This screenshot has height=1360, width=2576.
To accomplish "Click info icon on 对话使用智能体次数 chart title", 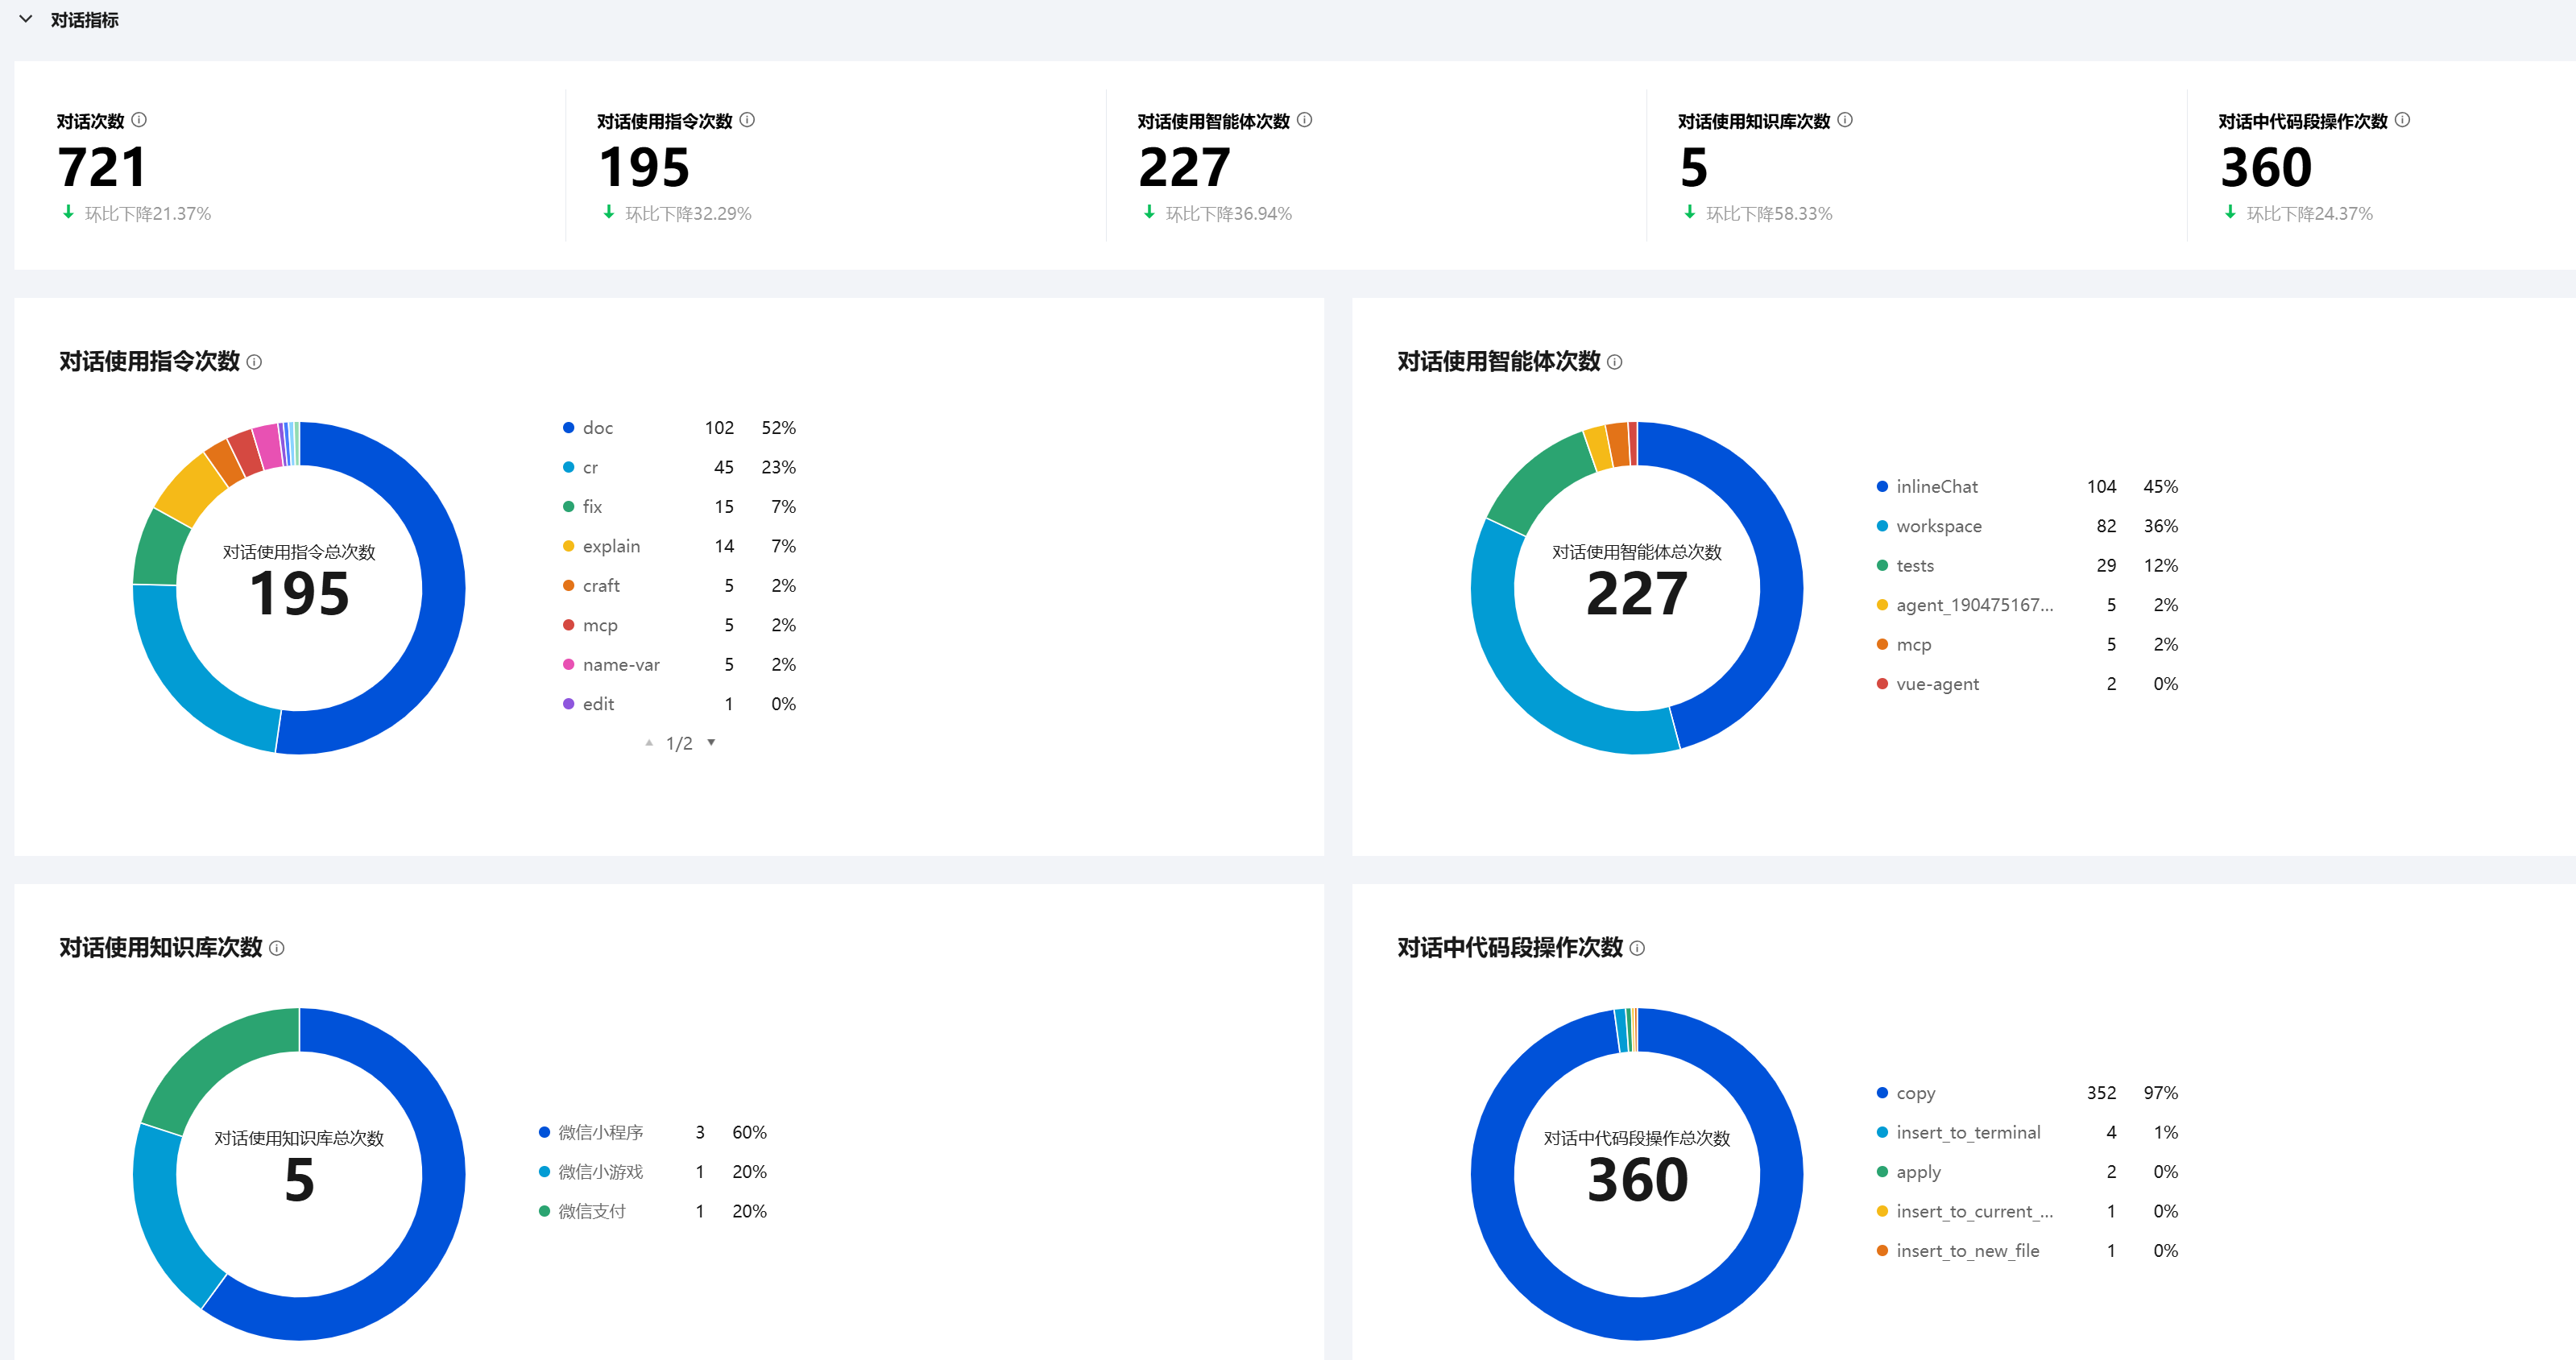I will pos(1614,362).
